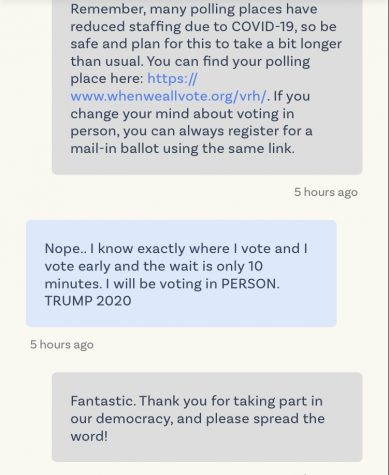Click the 'mail-in ballot' phrase in the top message

click(x=114, y=148)
